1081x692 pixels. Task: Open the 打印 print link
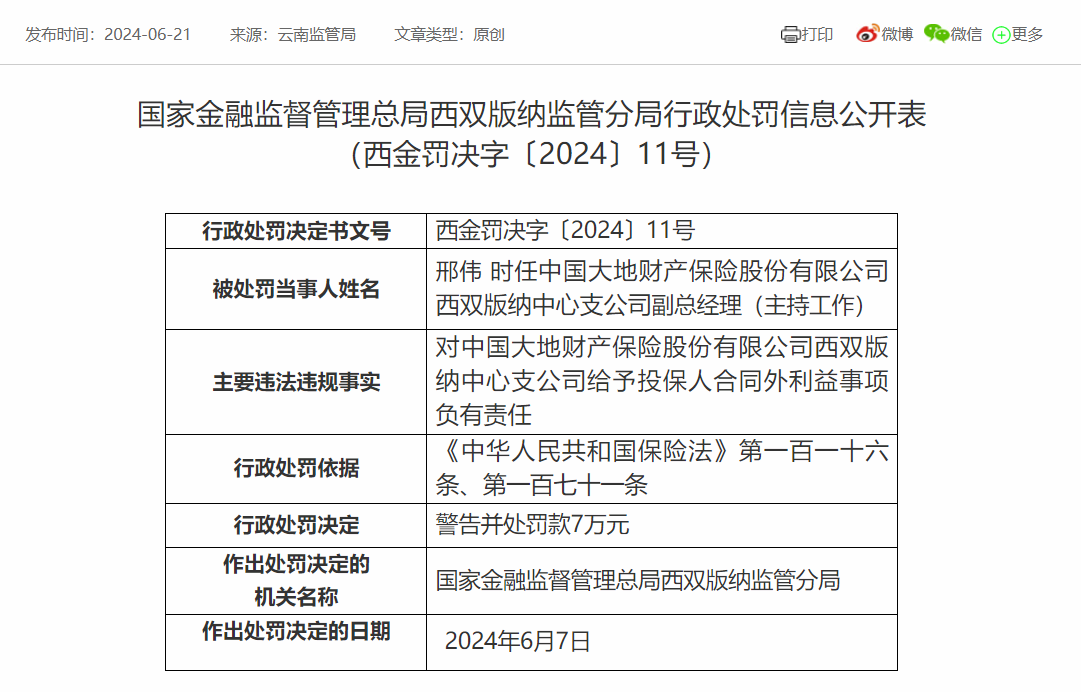pos(817,34)
